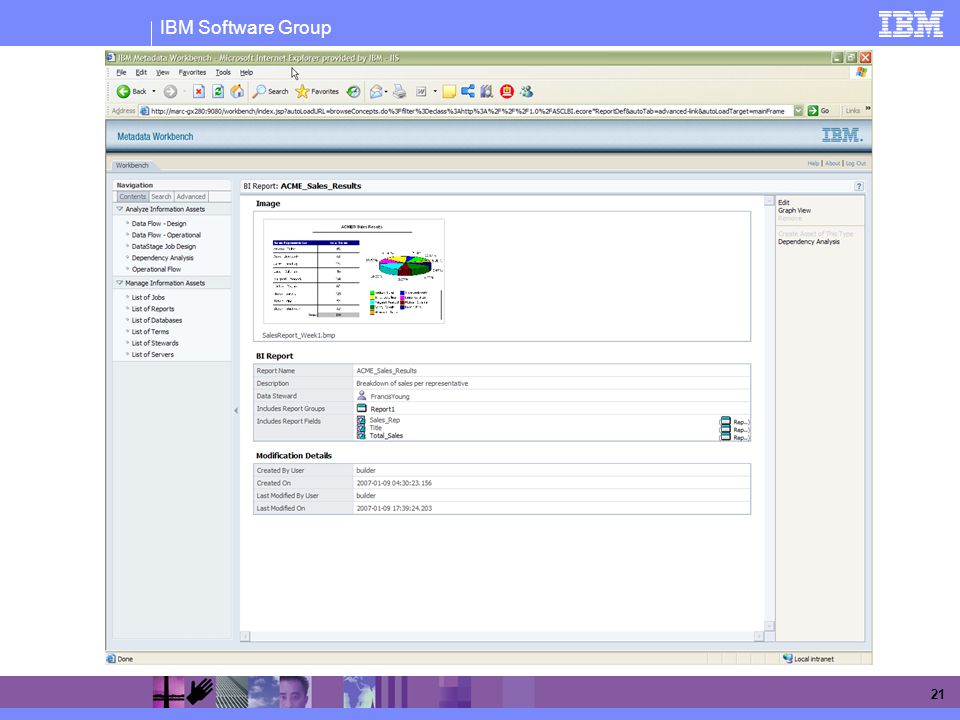Switch to Search navigation tab
Viewport: 960px width, 720px height.
161,197
